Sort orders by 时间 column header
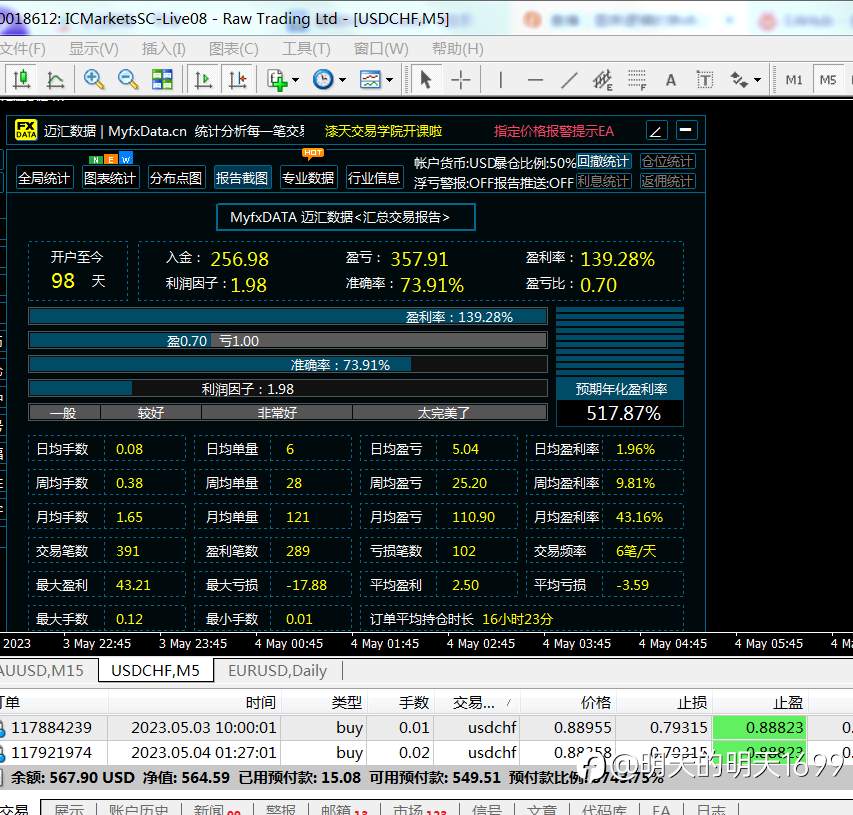Image resolution: width=853 pixels, height=815 pixels. pyautogui.click(x=195, y=702)
